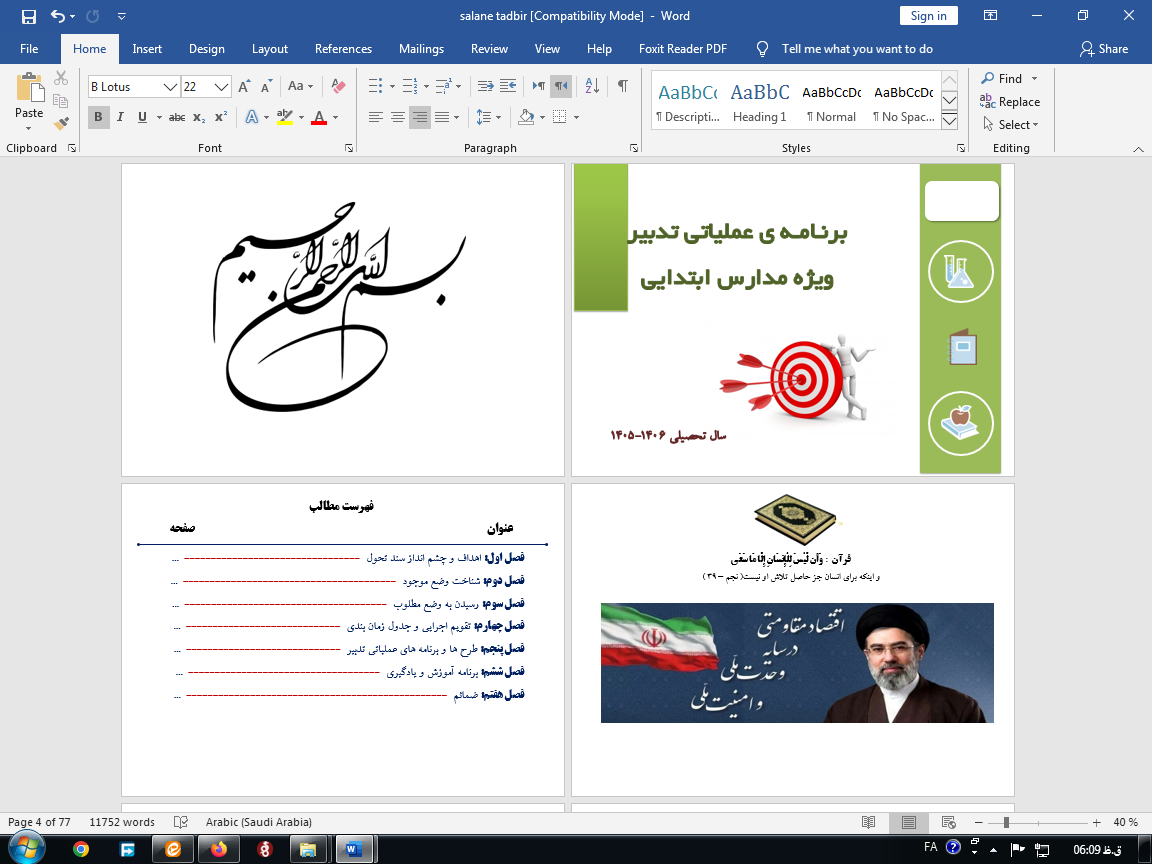Open the Change Case Aa dropdown
This screenshot has height=864, width=1152.
coord(300,87)
